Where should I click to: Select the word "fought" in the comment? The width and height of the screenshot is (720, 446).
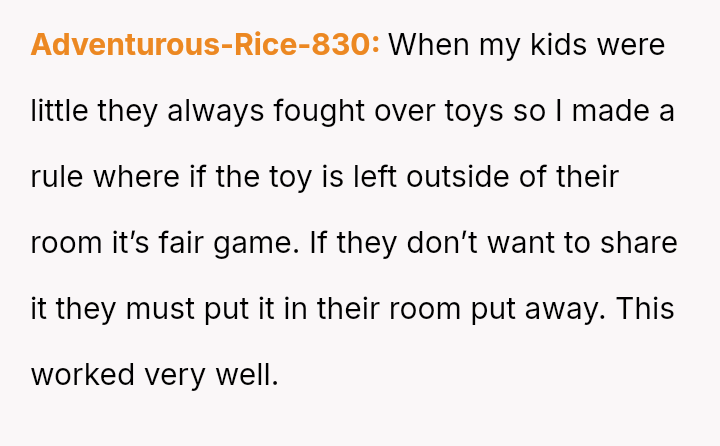coord(317,111)
